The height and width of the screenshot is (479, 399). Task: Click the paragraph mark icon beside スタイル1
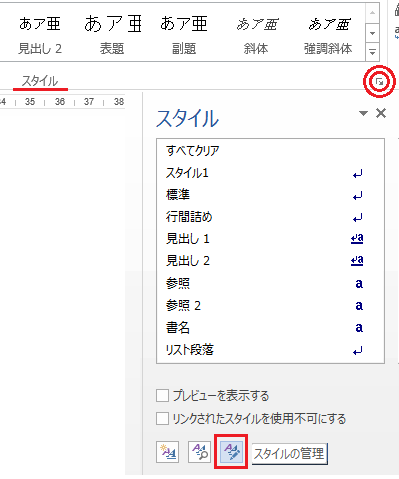tap(358, 174)
